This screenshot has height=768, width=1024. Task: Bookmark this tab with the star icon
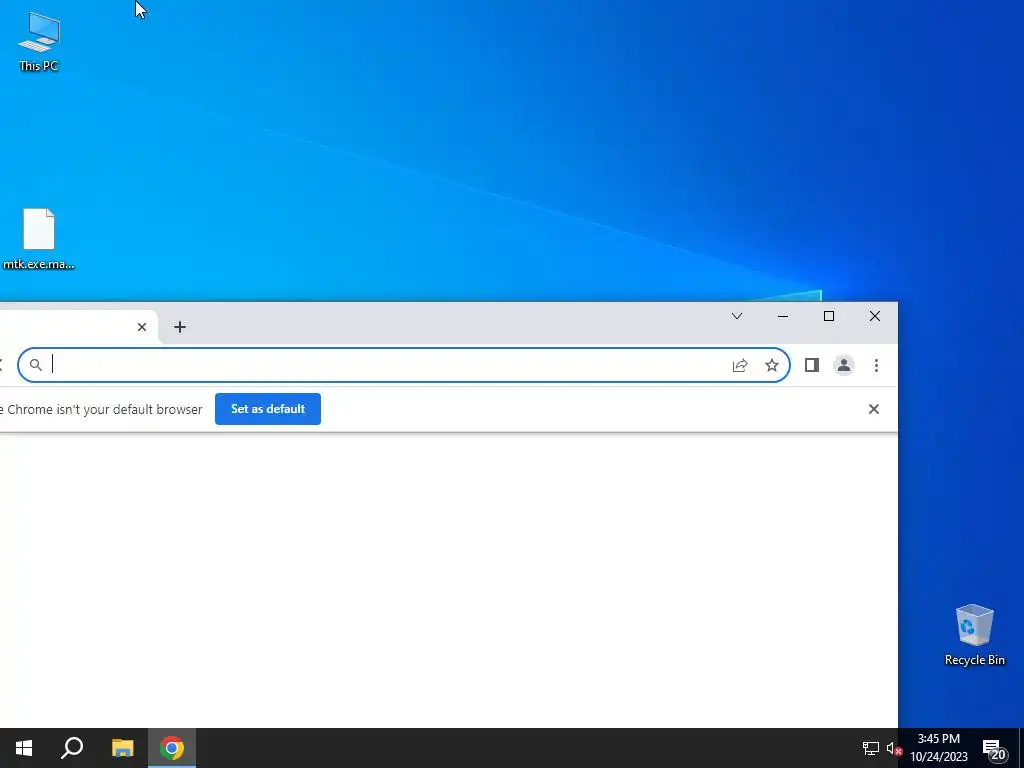pyautogui.click(x=772, y=365)
